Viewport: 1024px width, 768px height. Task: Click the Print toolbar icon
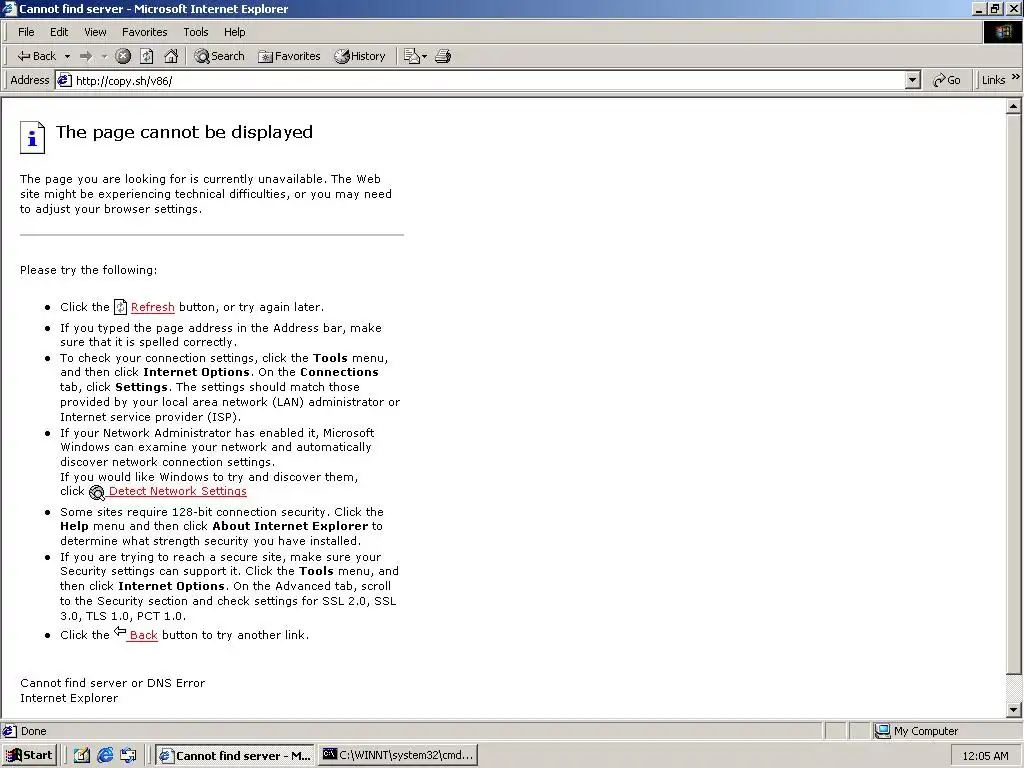[x=443, y=56]
